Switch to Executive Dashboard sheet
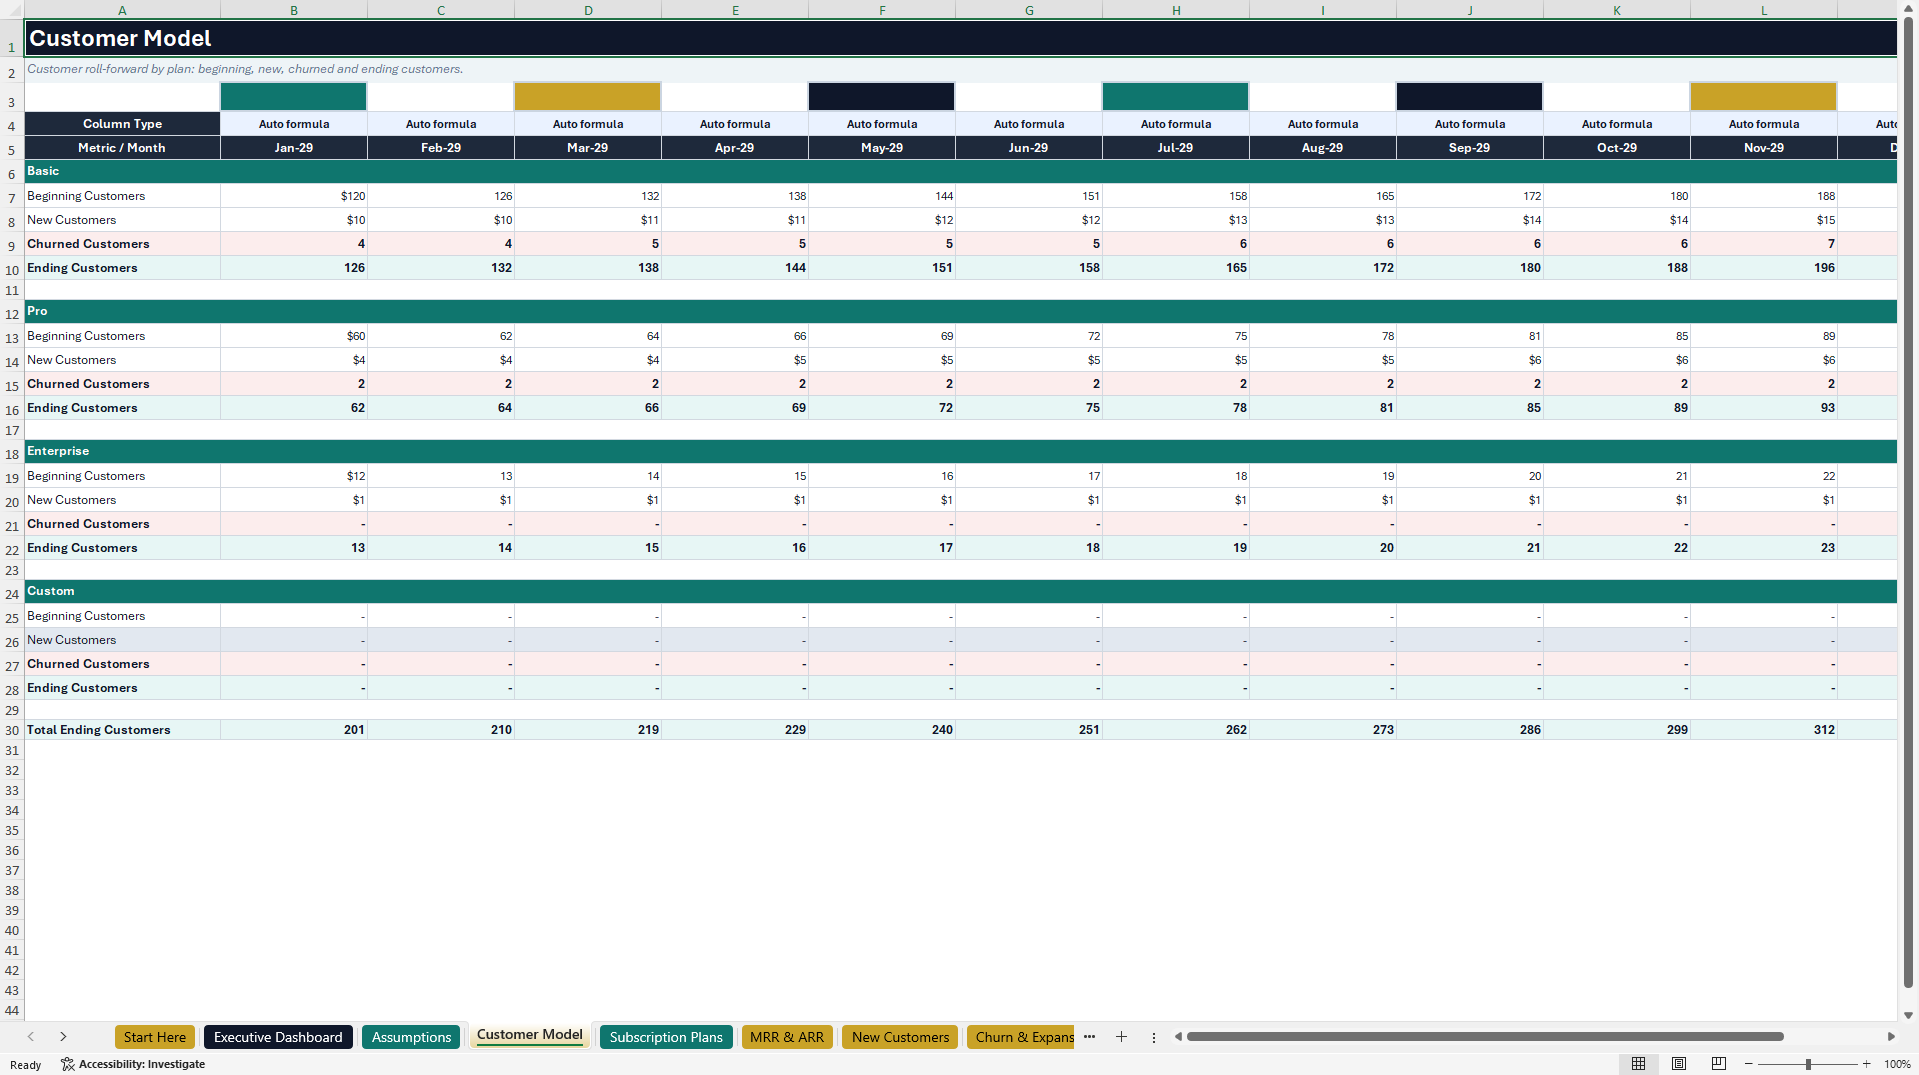 point(278,1037)
